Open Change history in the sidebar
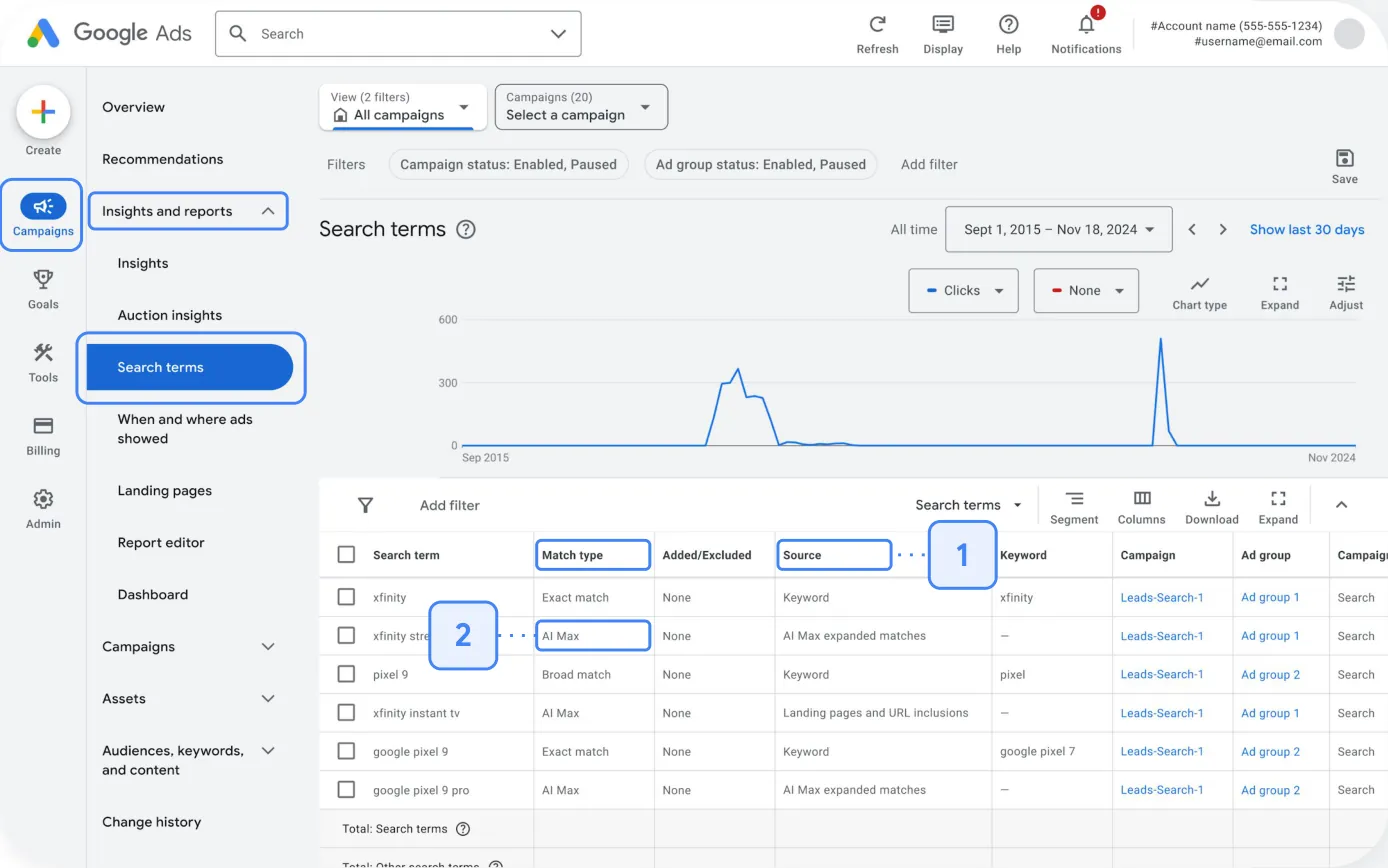 point(152,822)
